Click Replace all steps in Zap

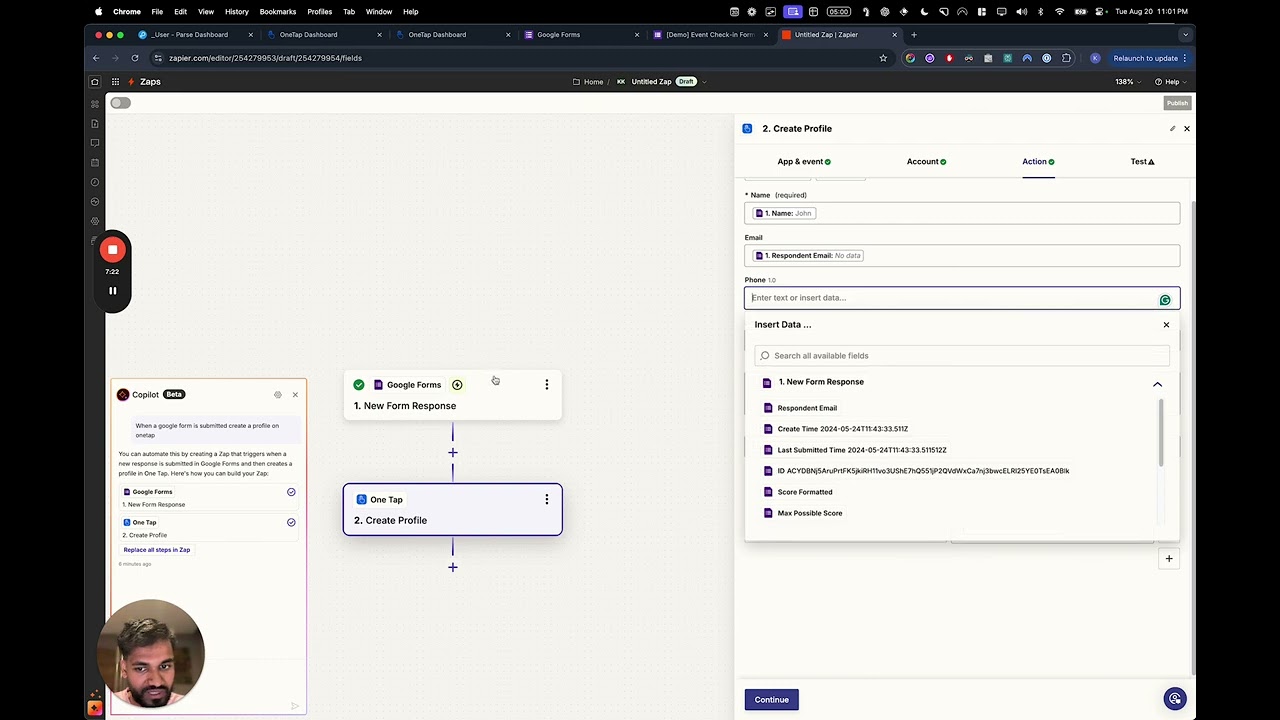coord(157,550)
